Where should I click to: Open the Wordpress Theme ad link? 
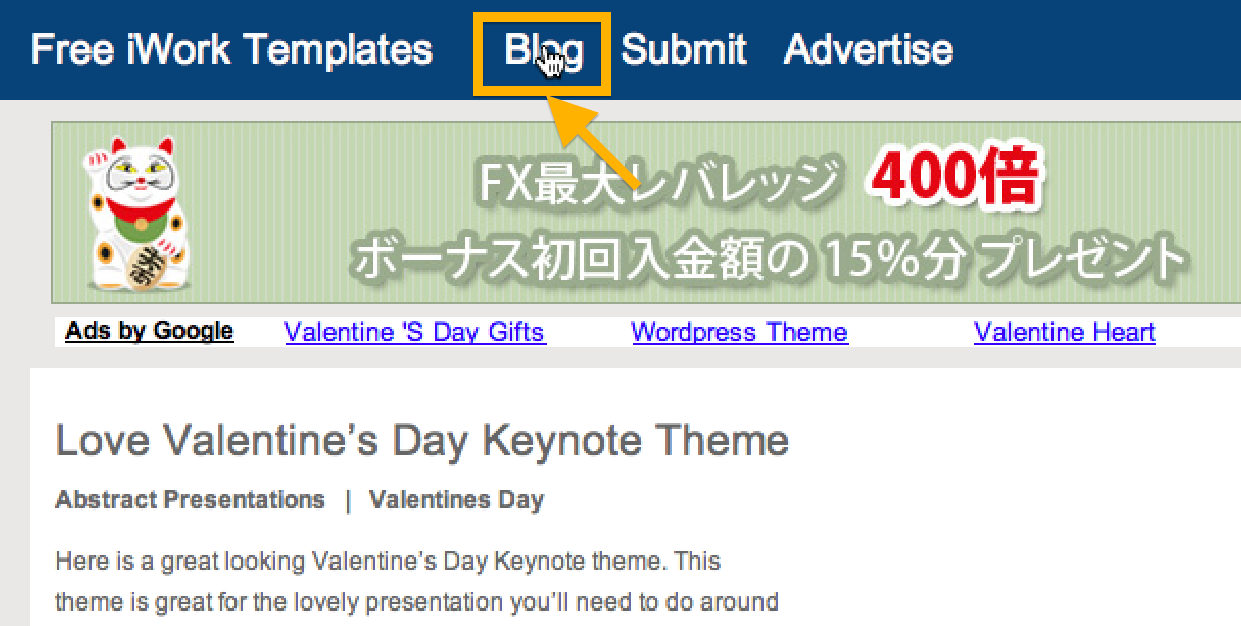(x=740, y=332)
